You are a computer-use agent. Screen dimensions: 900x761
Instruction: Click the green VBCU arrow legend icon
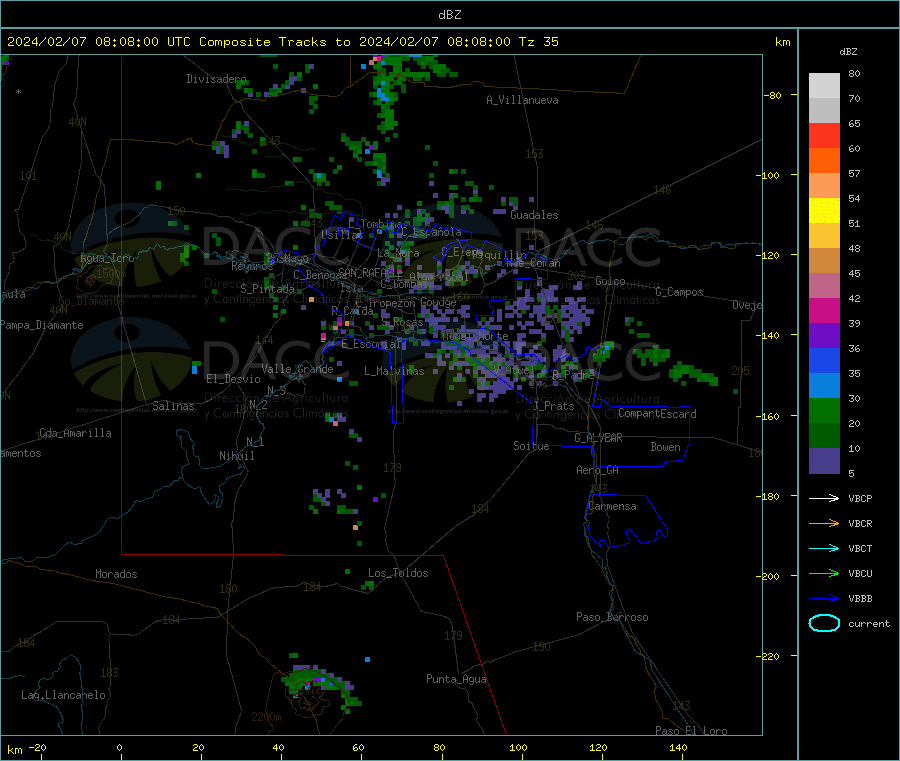[x=824, y=573]
